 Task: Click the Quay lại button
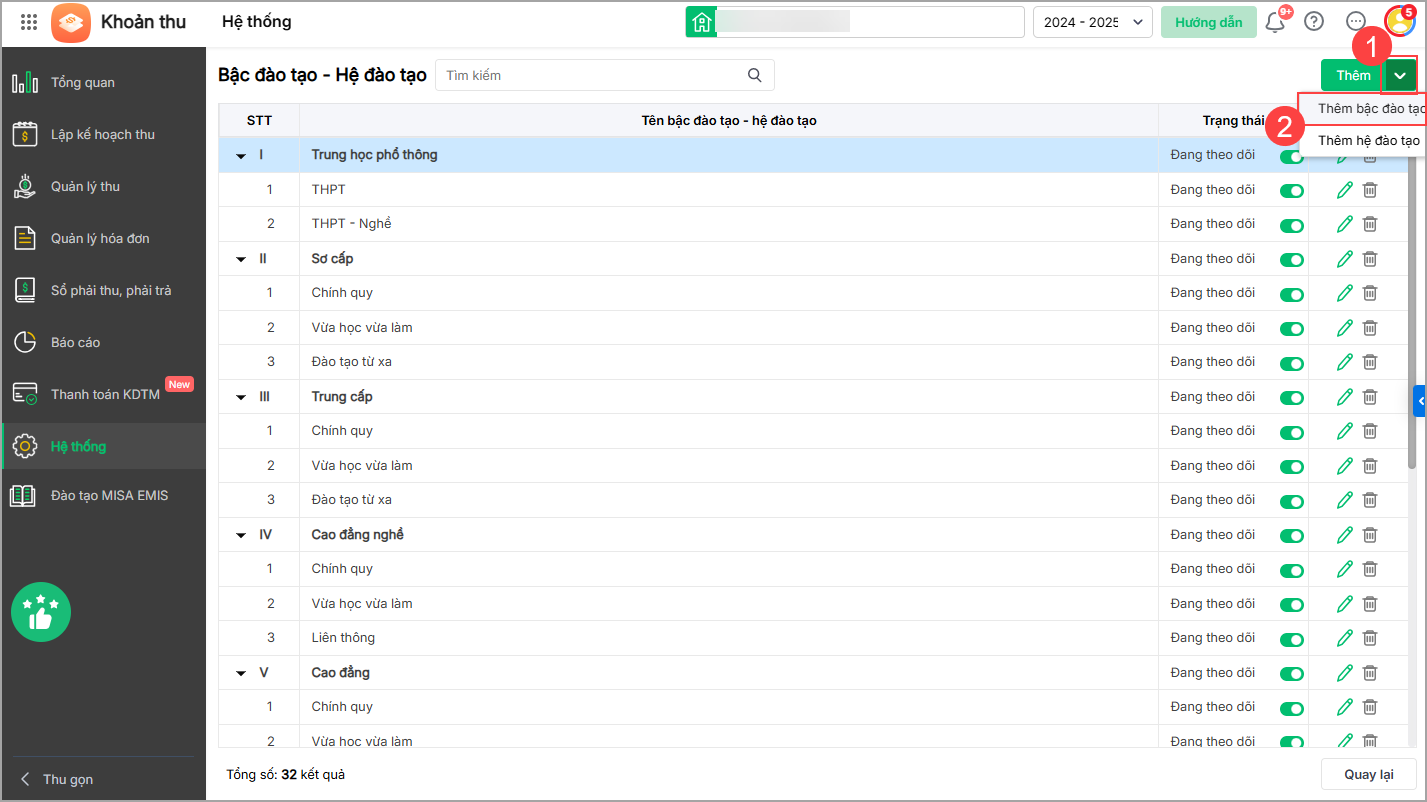[1369, 775]
